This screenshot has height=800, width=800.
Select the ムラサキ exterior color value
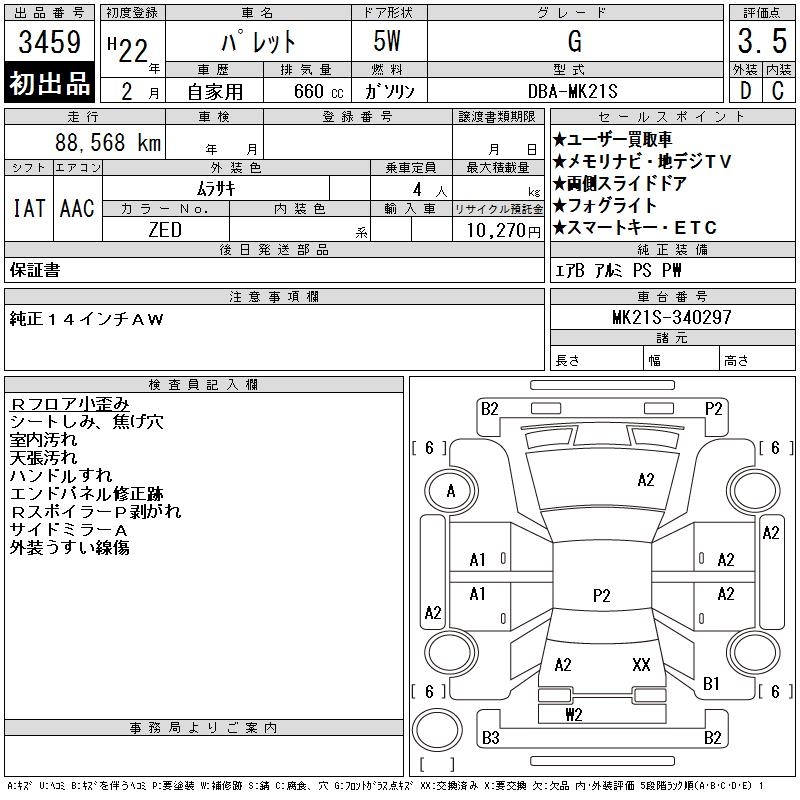tap(236, 187)
